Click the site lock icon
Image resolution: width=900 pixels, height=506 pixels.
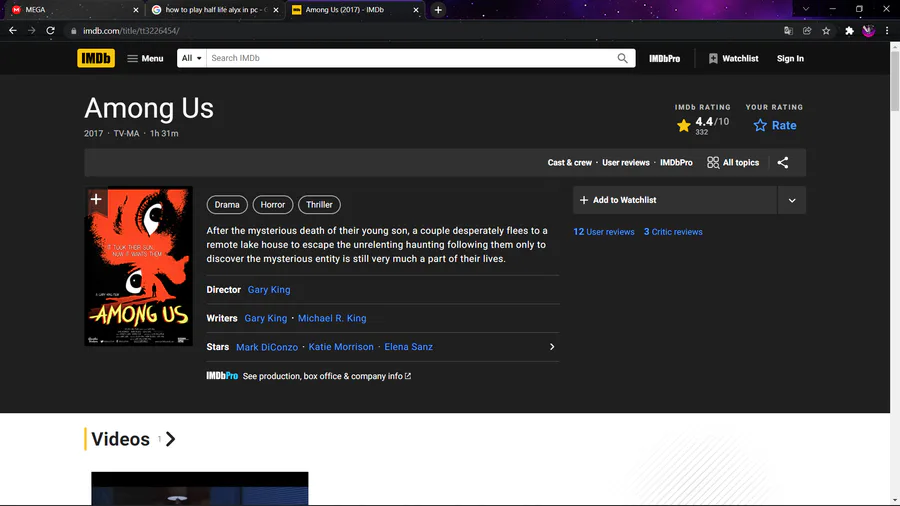73,31
